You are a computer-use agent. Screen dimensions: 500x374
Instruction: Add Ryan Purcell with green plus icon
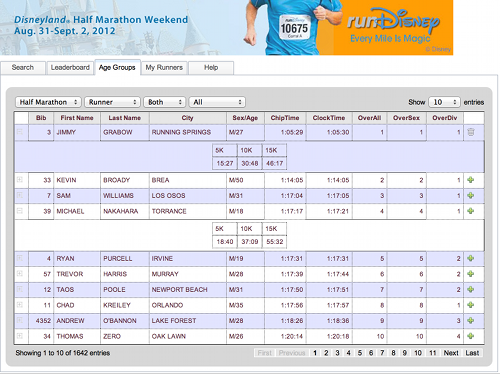tap(471, 258)
